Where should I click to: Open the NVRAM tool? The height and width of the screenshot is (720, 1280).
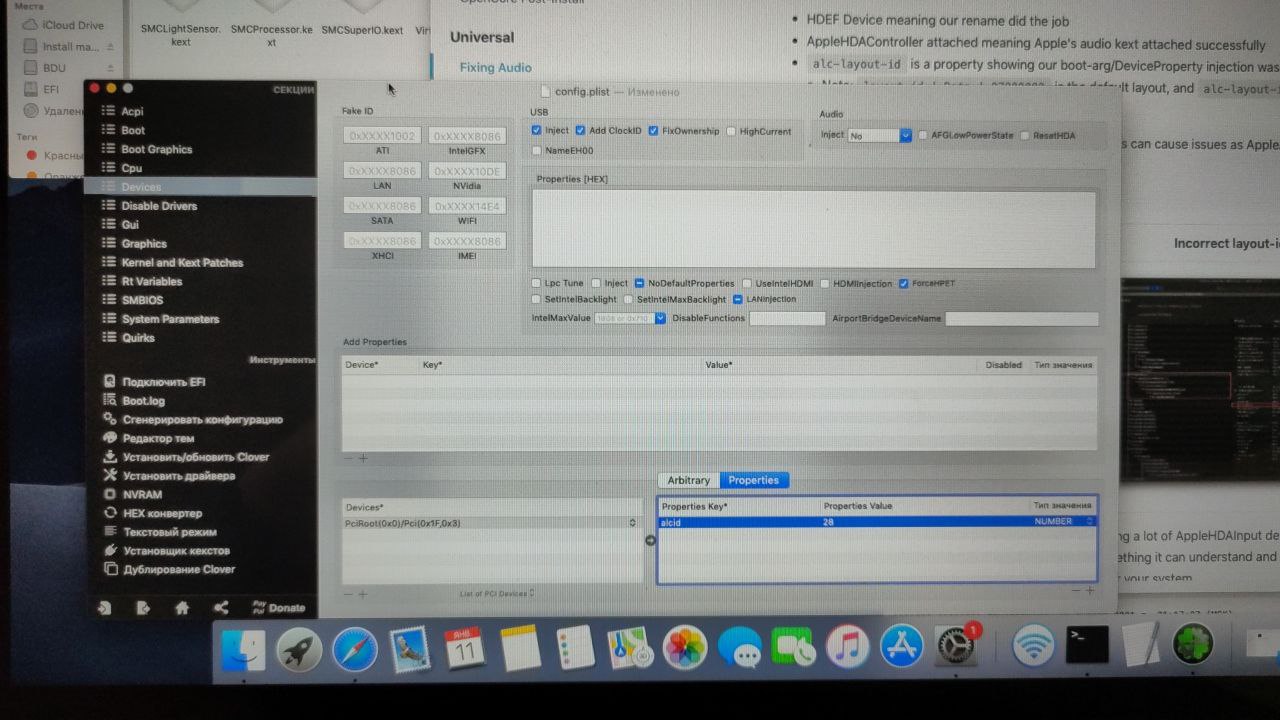(x=141, y=495)
